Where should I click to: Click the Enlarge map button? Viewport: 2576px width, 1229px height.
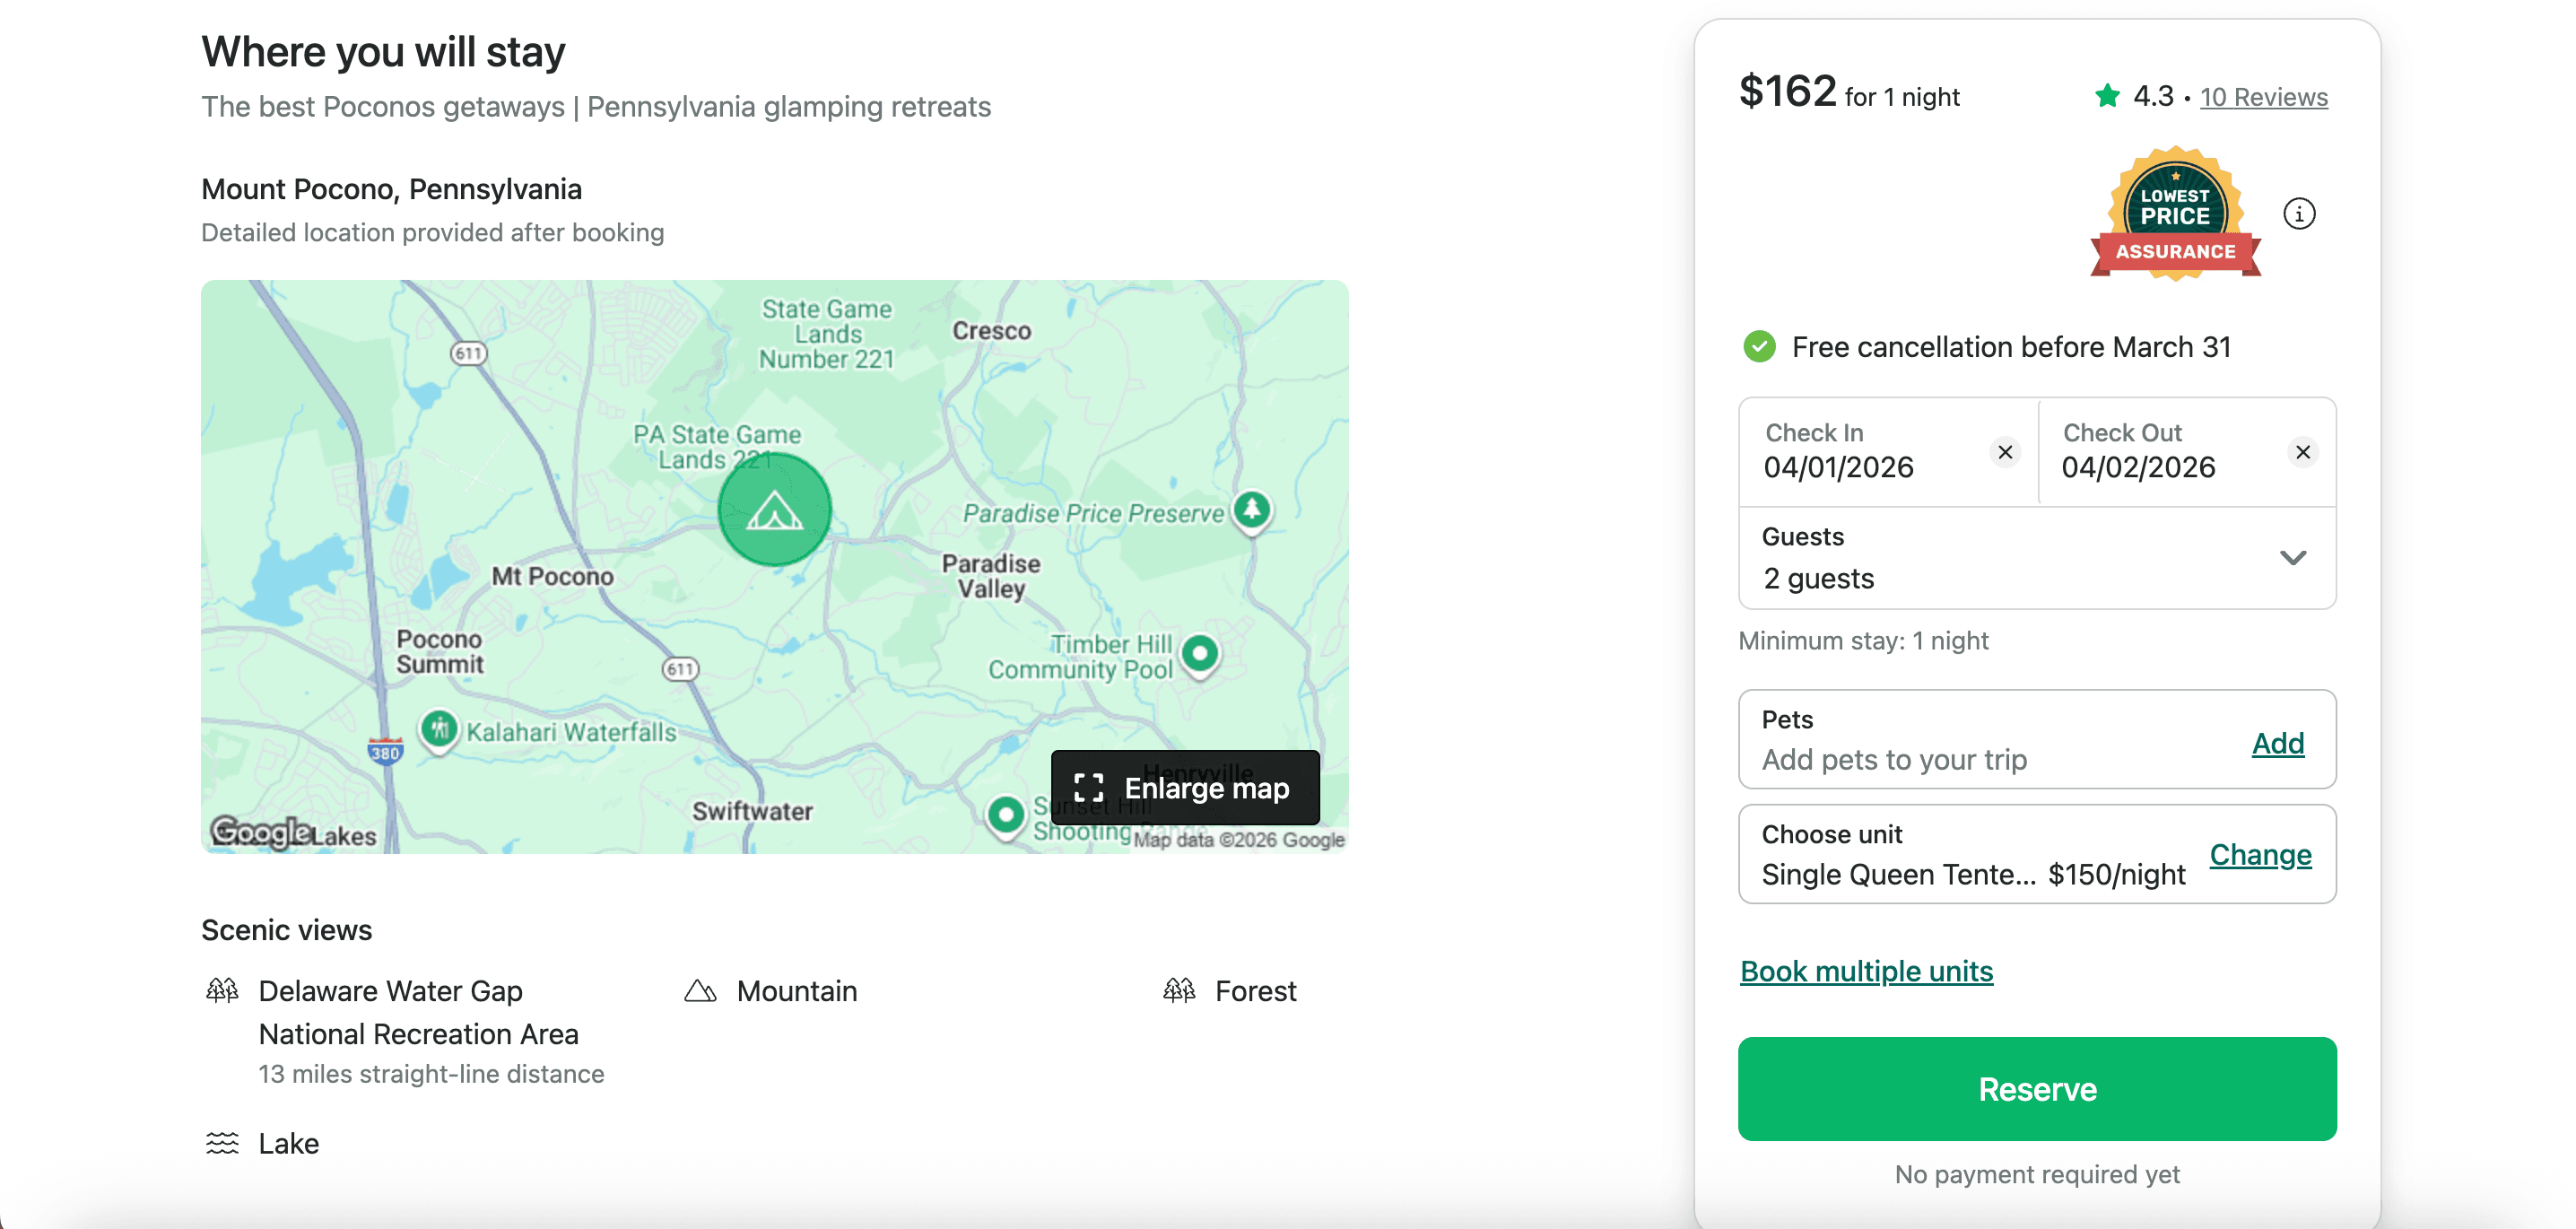pyautogui.click(x=1184, y=788)
